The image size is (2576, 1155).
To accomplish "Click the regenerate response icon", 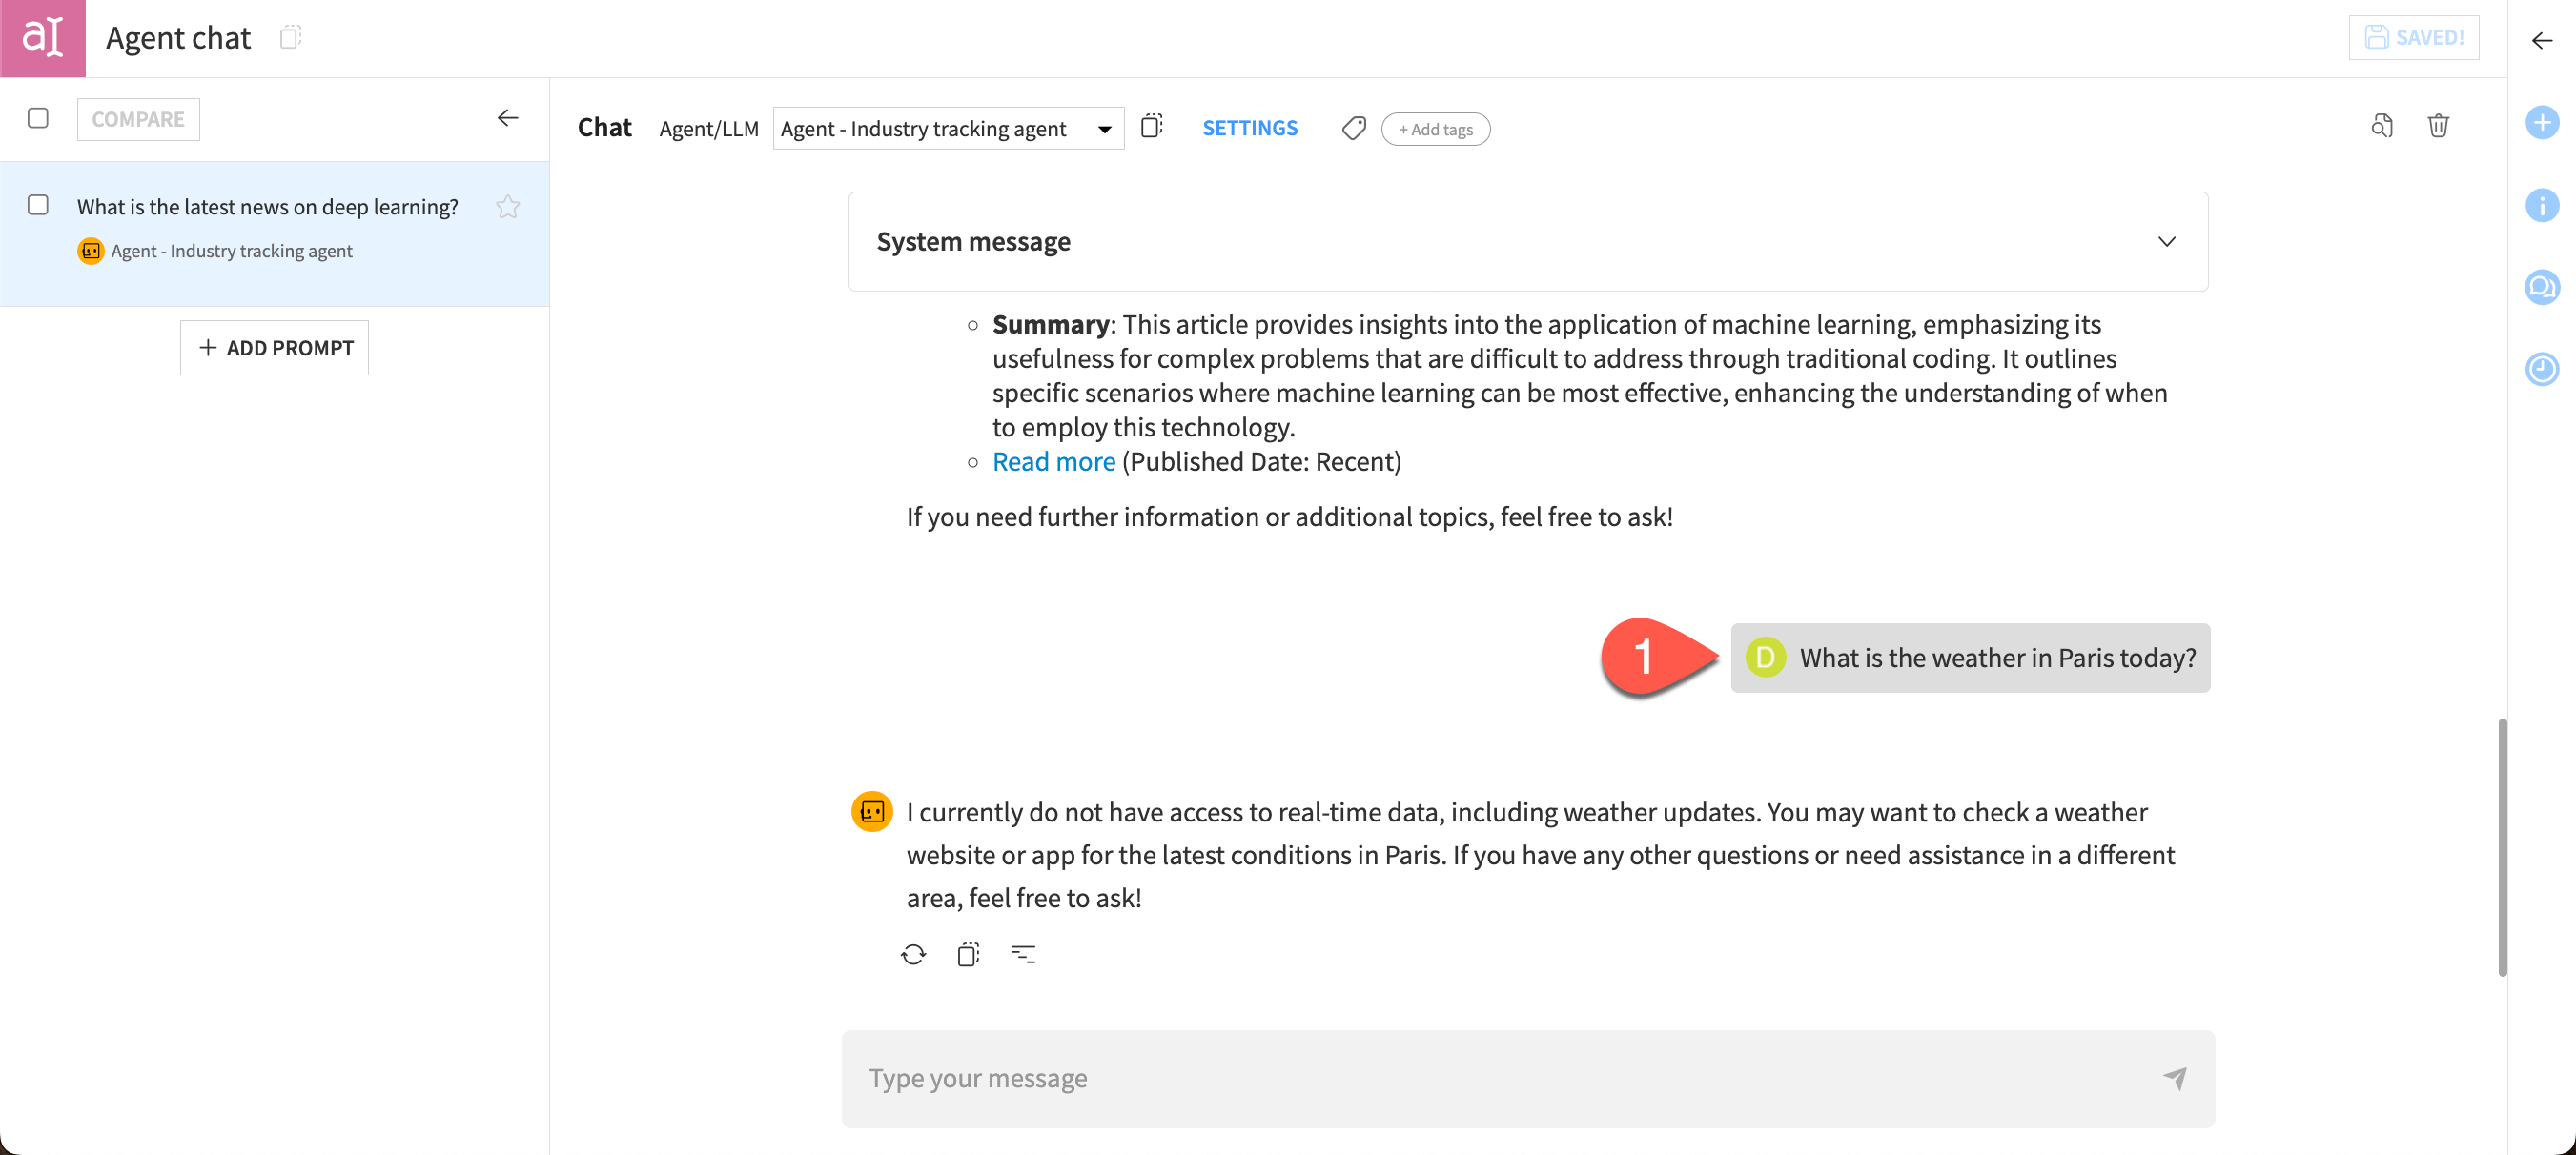I will [x=912, y=955].
